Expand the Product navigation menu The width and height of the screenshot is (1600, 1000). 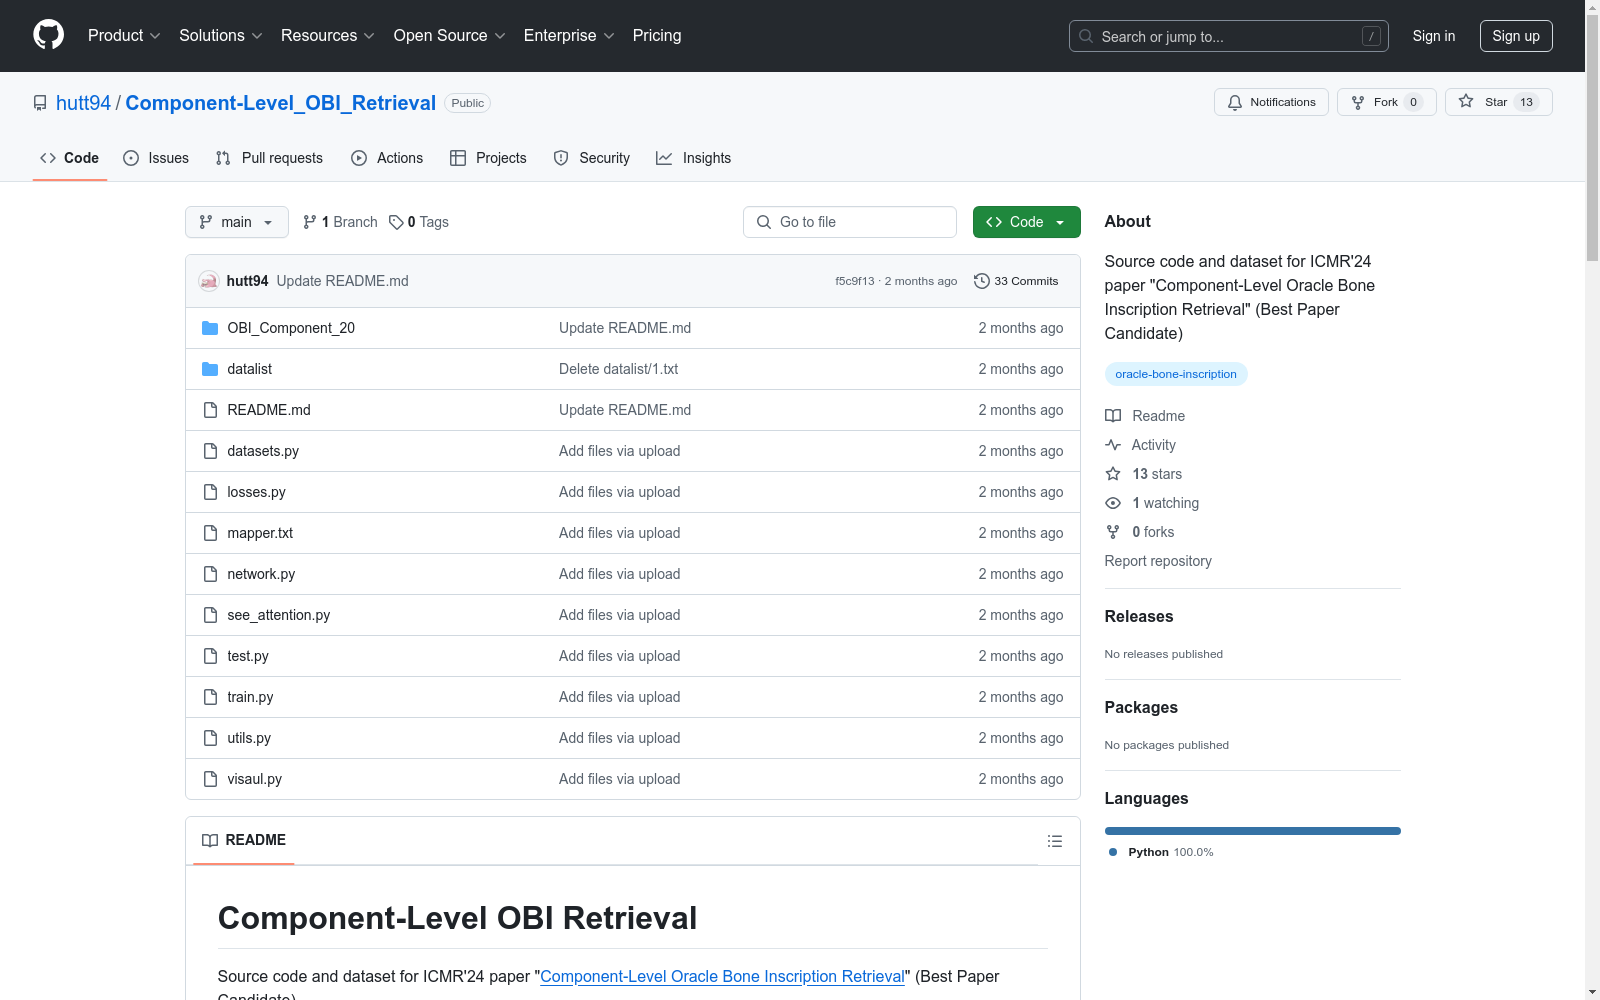(124, 36)
